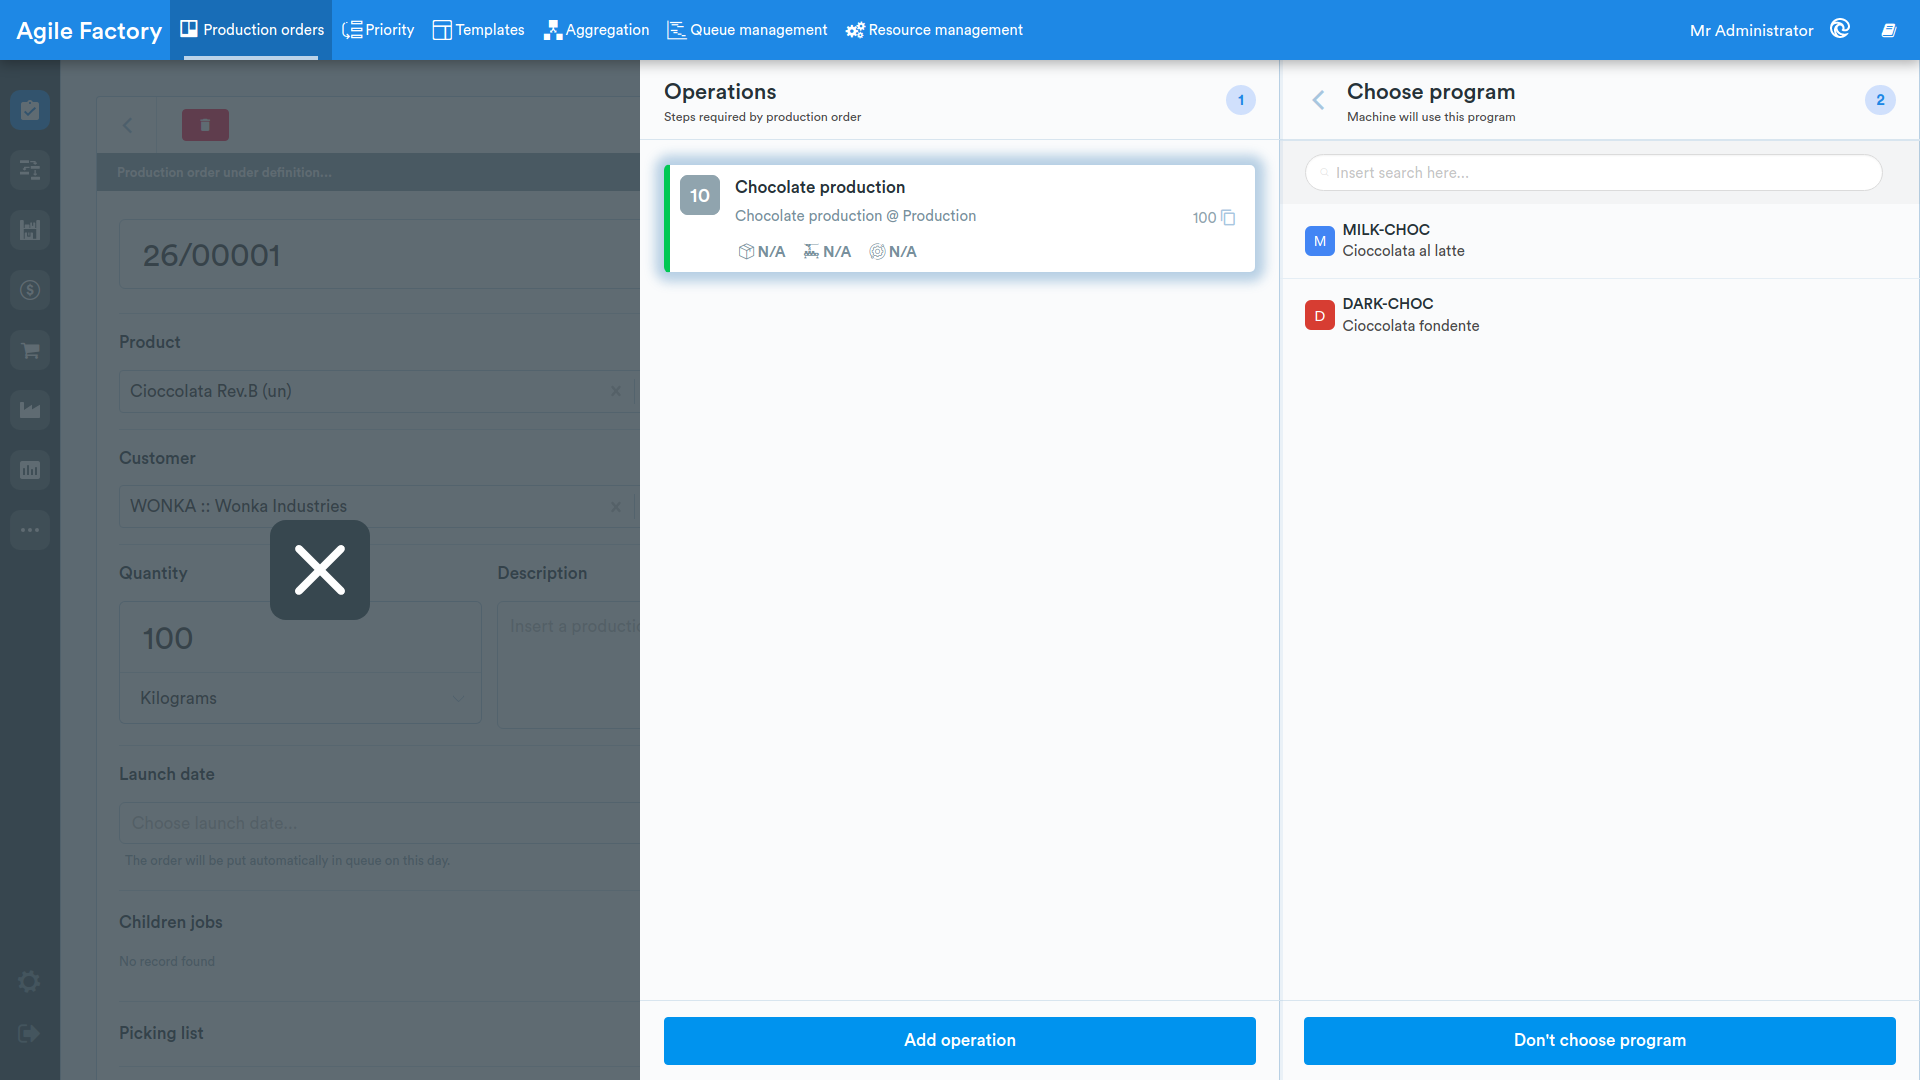Click the step 10 badge on operation card
The height and width of the screenshot is (1080, 1920).
(700, 195)
